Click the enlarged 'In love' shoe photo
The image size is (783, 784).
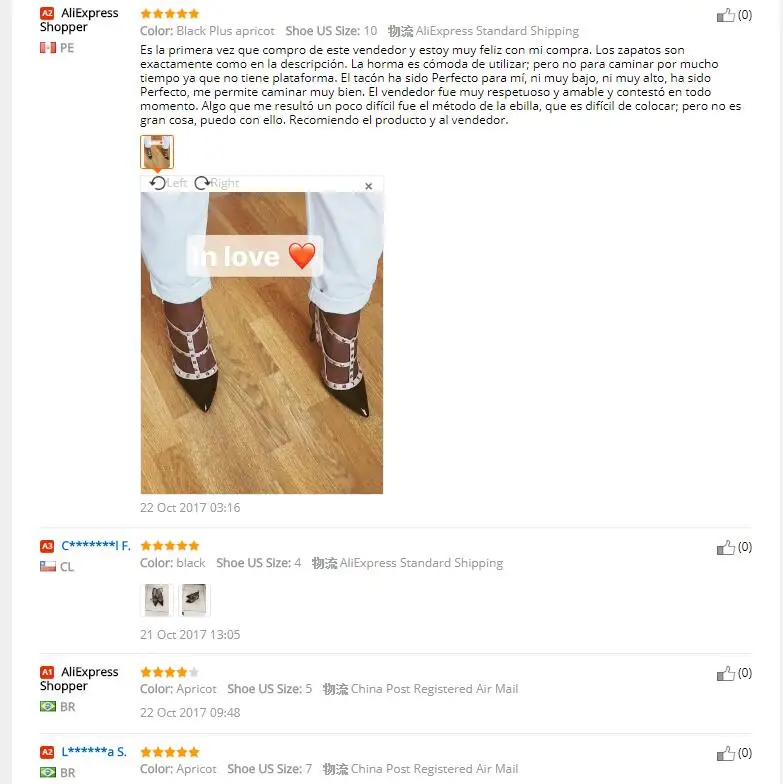pyautogui.click(x=262, y=342)
